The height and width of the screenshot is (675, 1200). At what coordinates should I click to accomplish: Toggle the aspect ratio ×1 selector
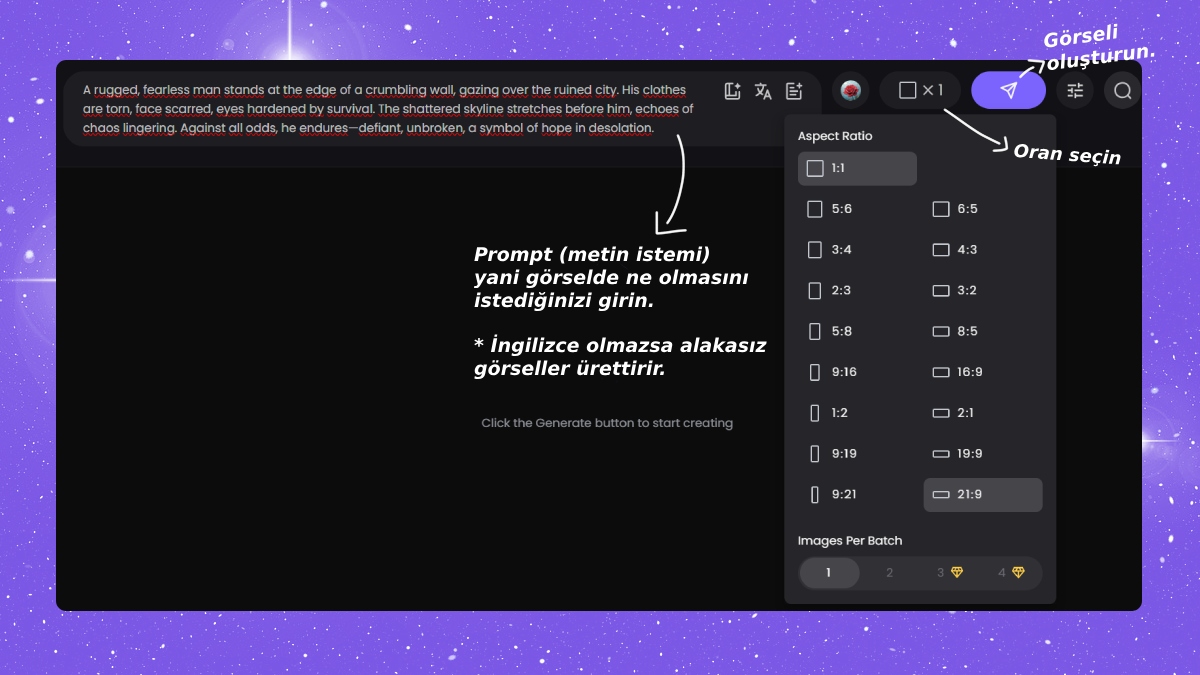[920, 91]
